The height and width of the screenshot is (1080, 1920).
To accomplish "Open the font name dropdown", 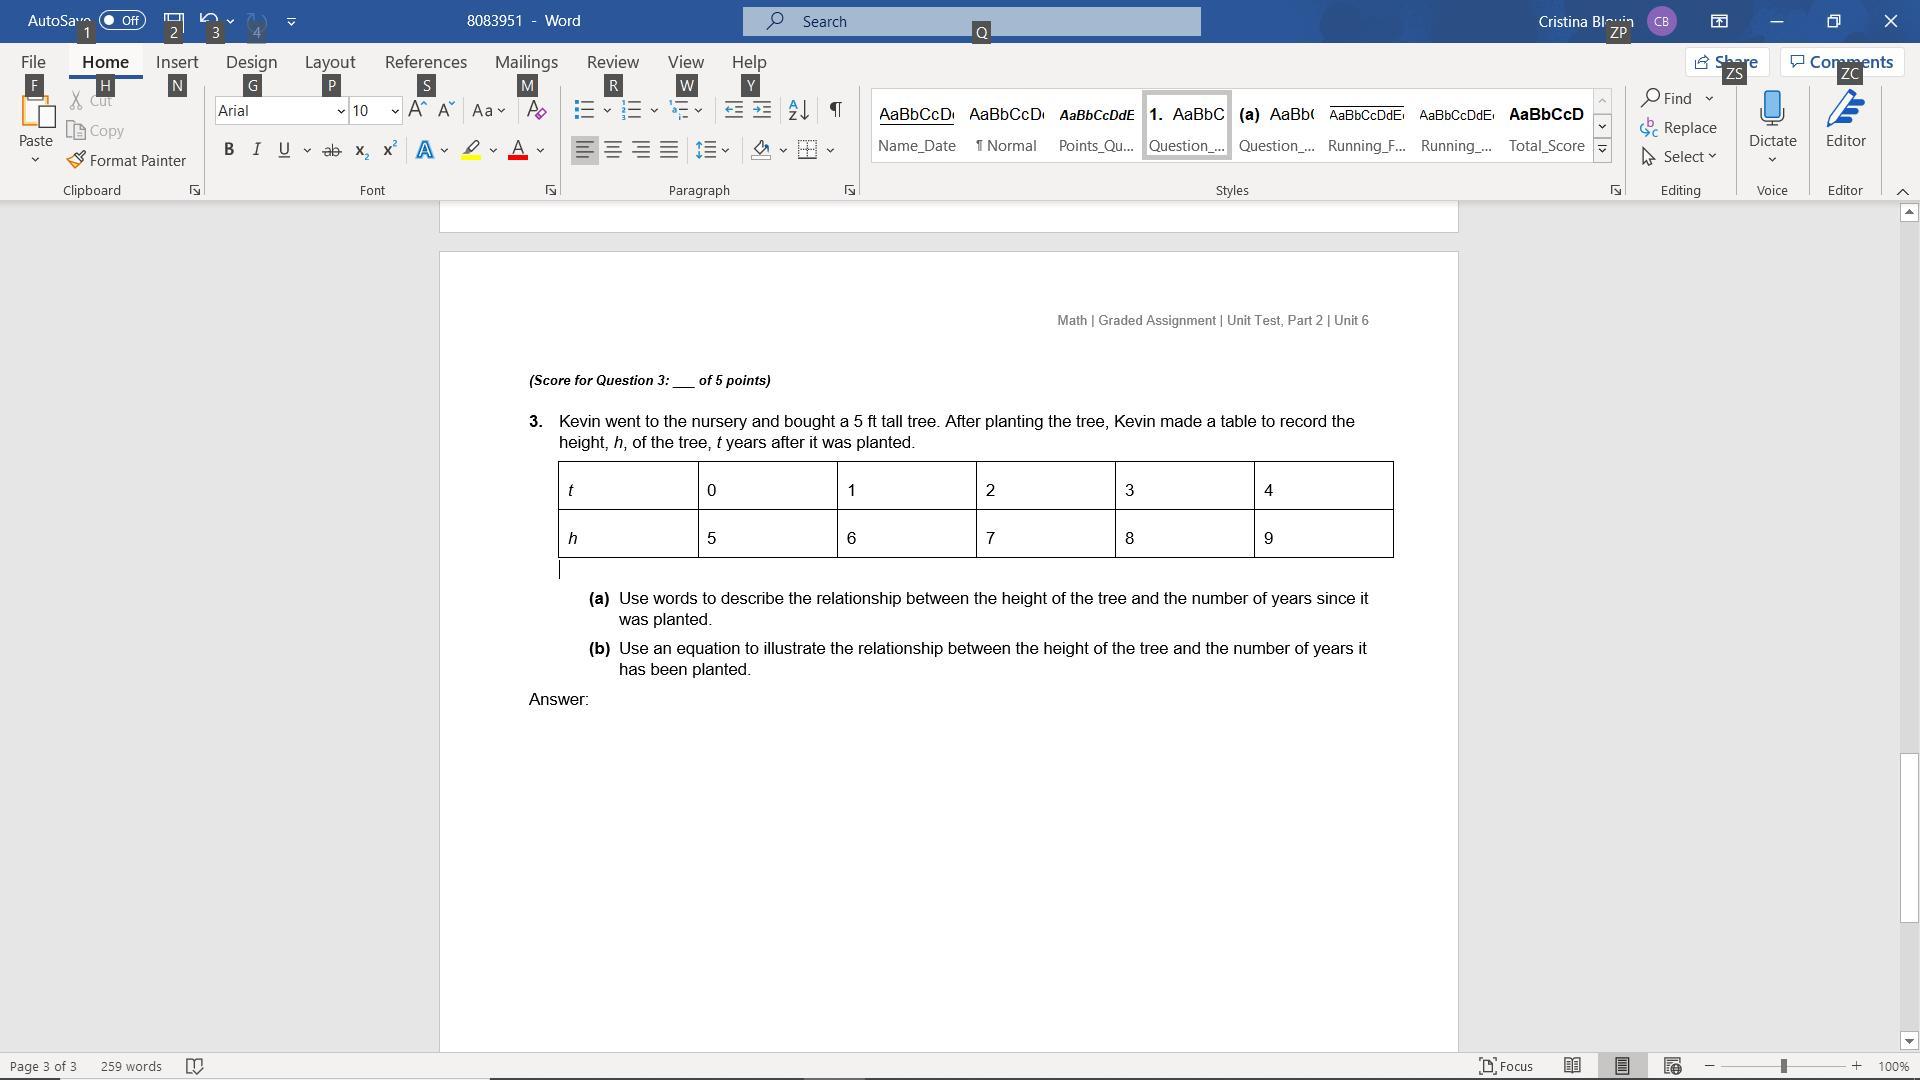I will 341,111.
